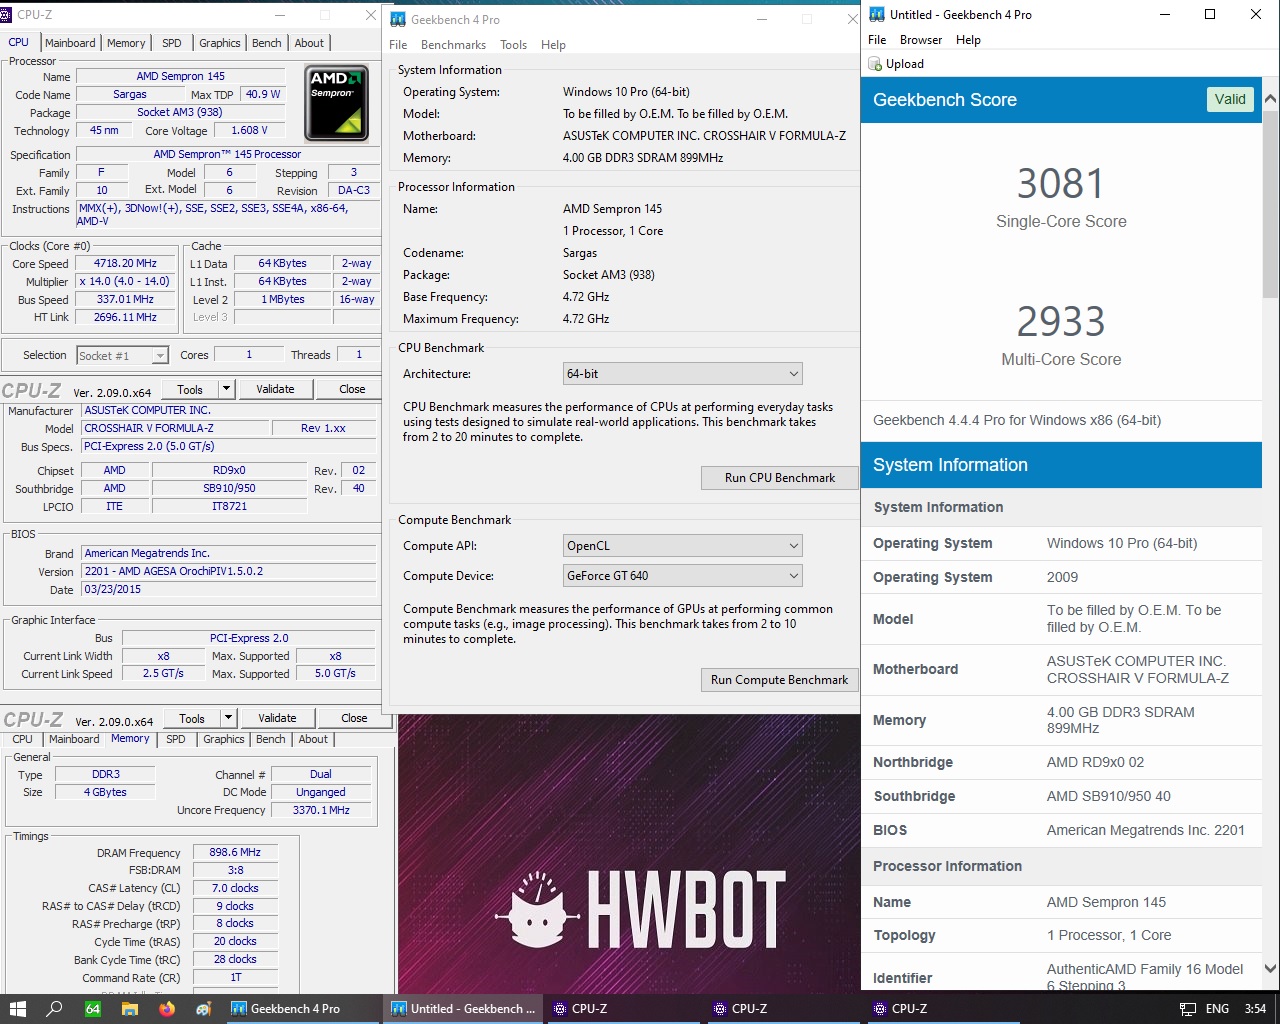Viewport: 1280px width, 1024px height.
Task: Expand the Tools arrow in CPU-Z Mainboard window
Action: click(x=226, y=389)
